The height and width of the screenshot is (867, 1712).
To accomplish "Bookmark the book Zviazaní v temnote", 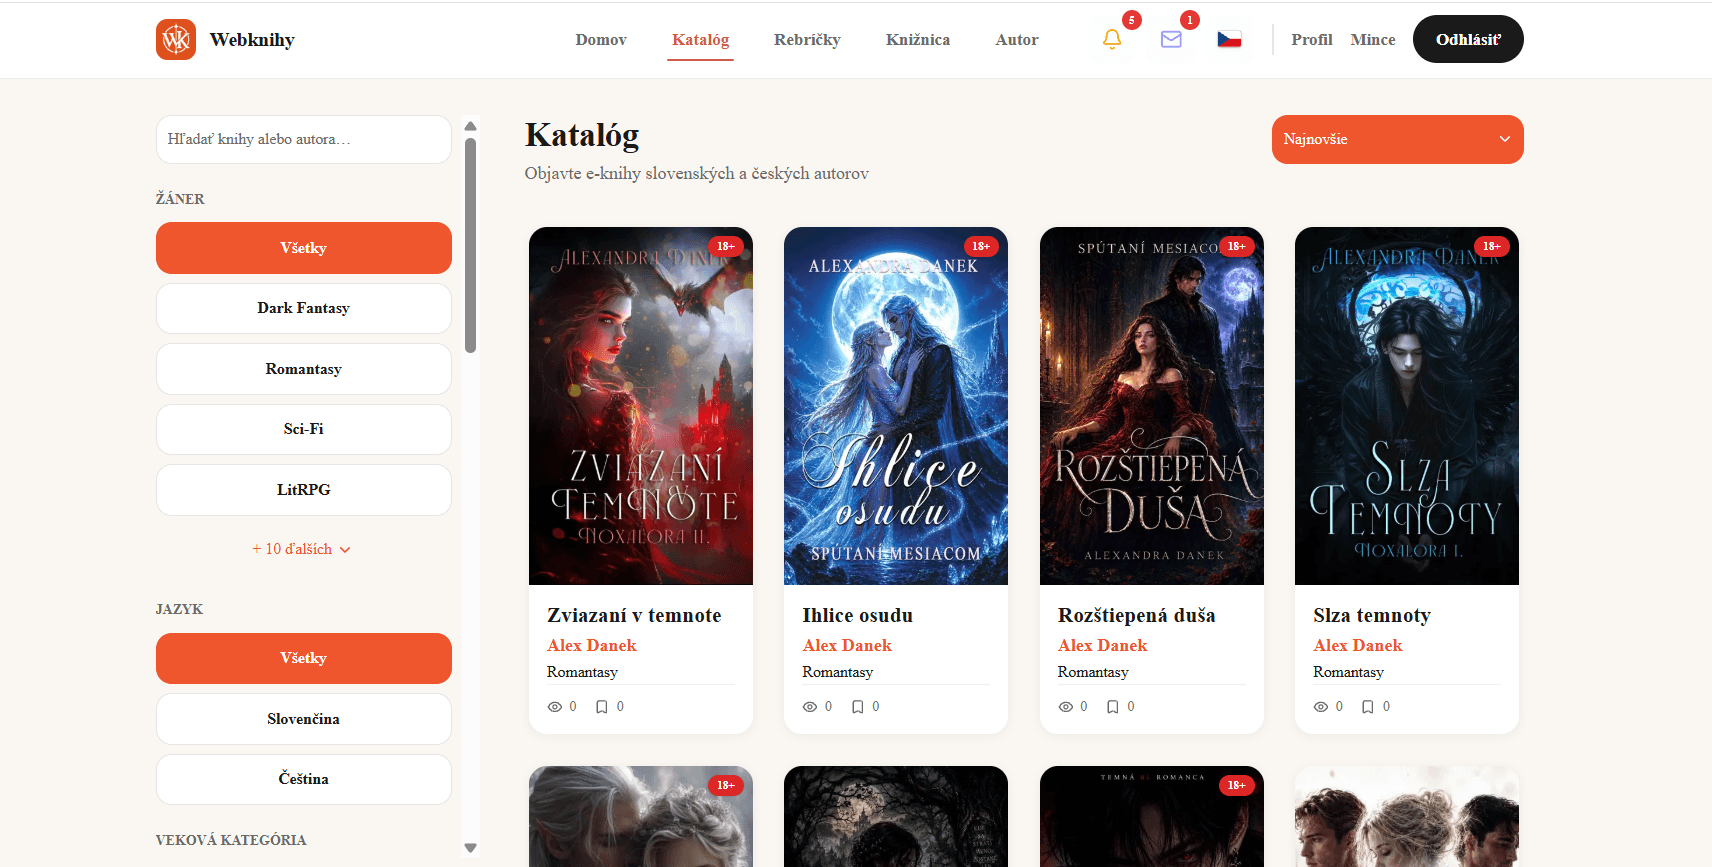I will [x=602, y=707].
